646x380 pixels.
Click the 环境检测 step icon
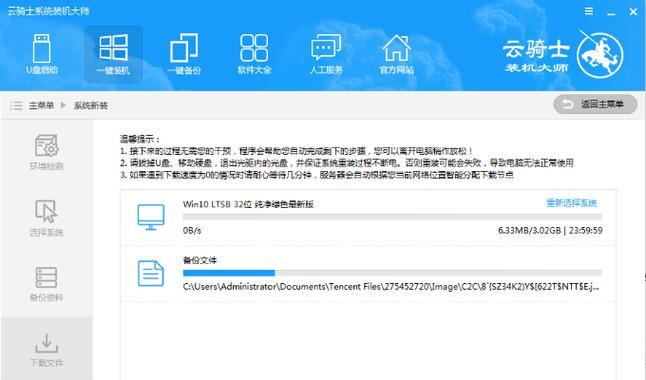click(47, 145)
